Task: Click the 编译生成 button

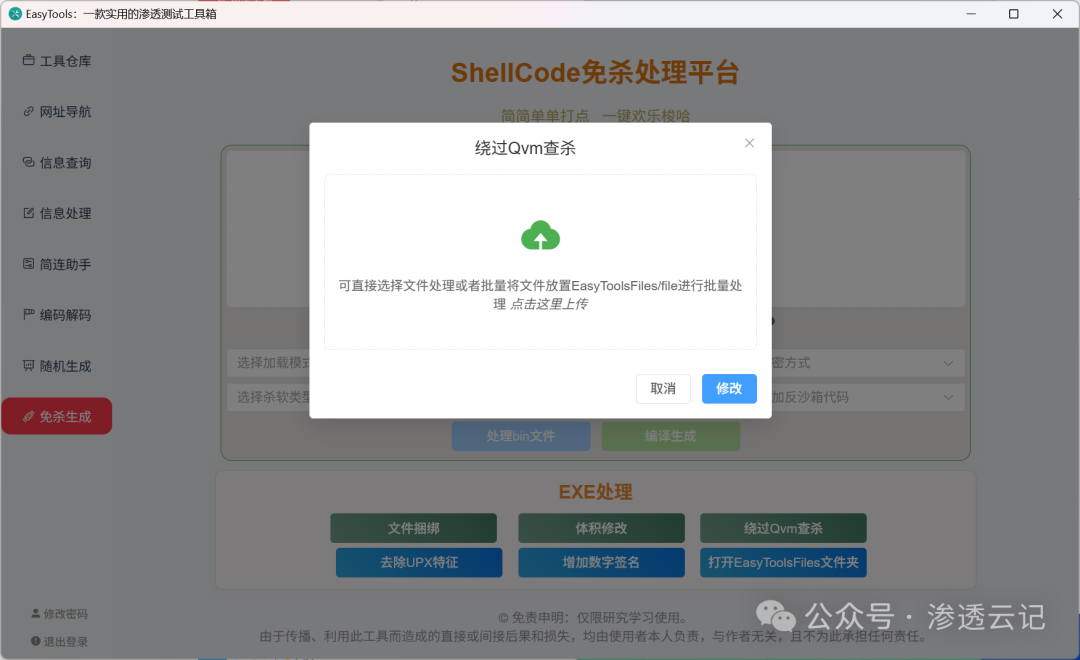Action: (671, 436)
